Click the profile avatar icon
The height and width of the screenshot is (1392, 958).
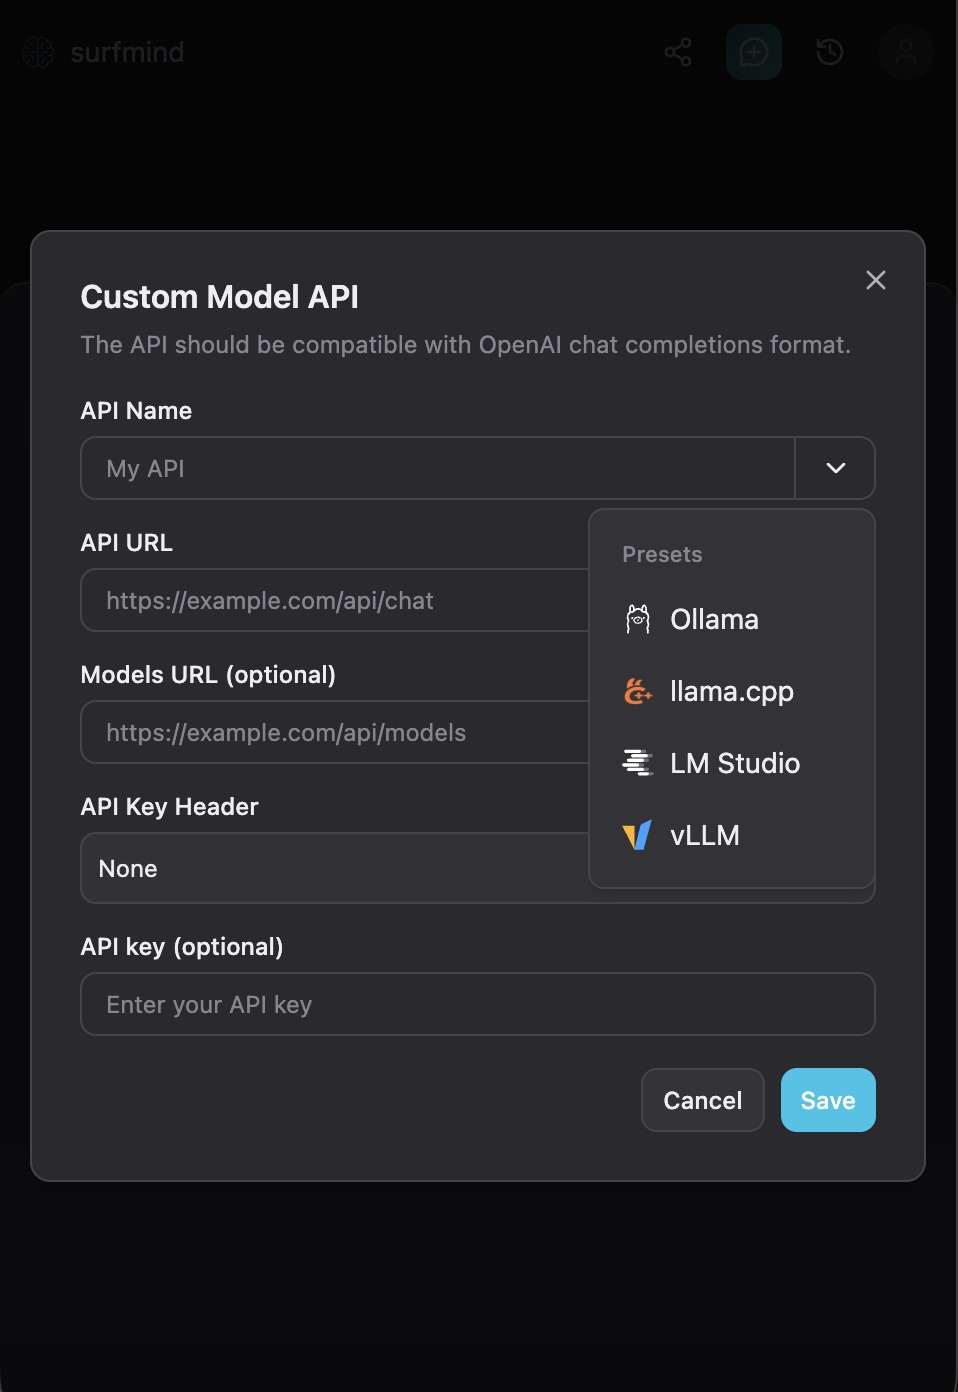pos(905,52)
